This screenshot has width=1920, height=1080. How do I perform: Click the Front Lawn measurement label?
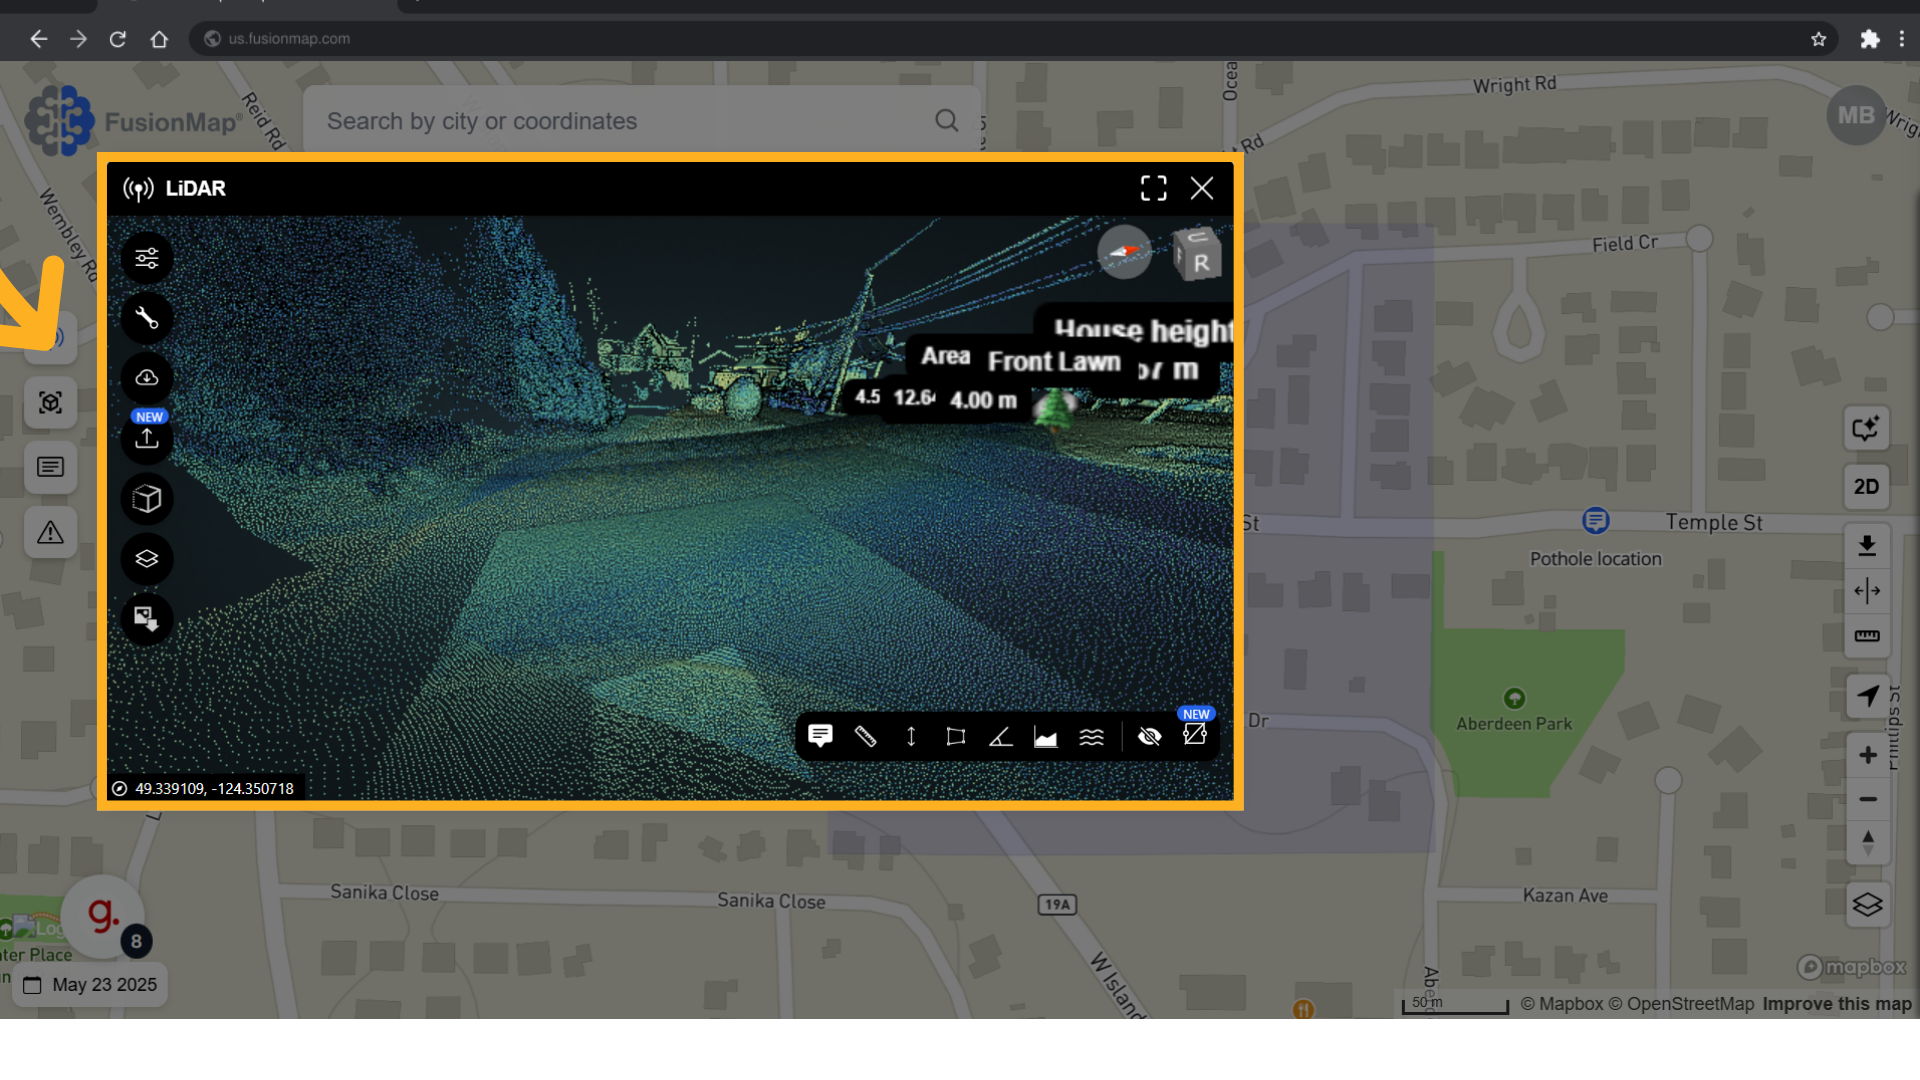pyautogui.click(x=1054, y=361)
